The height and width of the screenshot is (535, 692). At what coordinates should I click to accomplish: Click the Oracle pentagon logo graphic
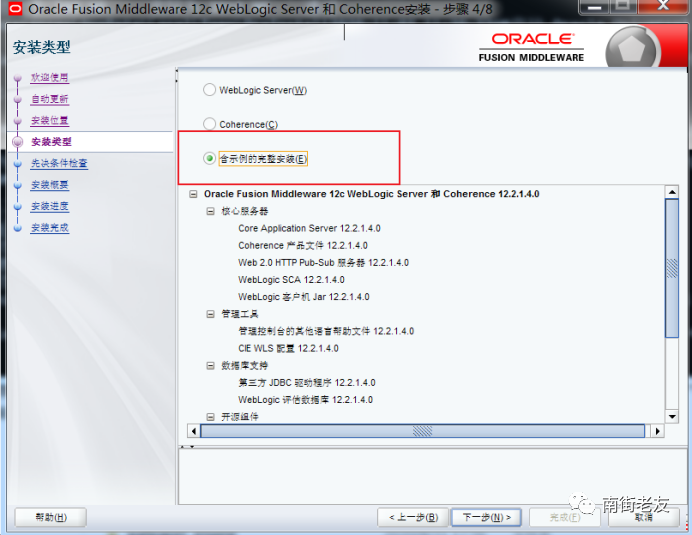[632, 49]
